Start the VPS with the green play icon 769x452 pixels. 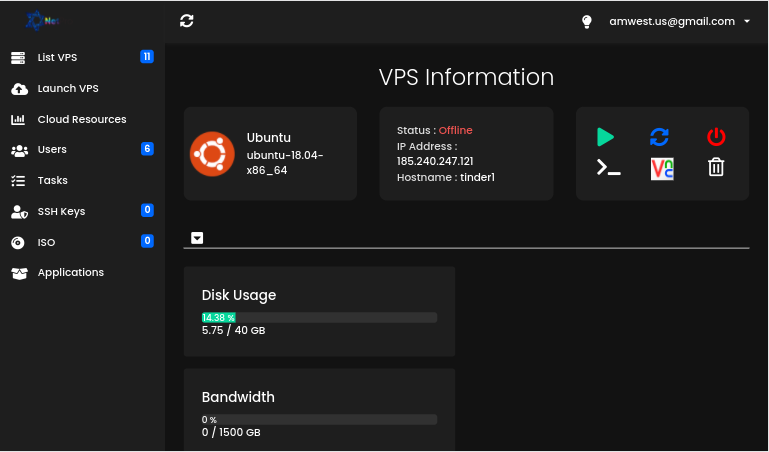coord(605,137)
